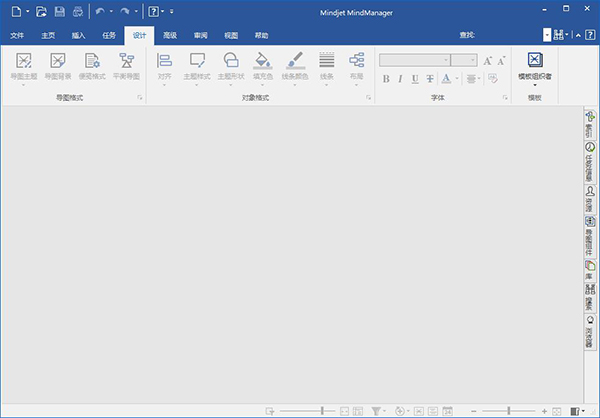Open the Undo history dropdown arrow
The height and width of the screenshot is (418, 600).
pos(111,11)
